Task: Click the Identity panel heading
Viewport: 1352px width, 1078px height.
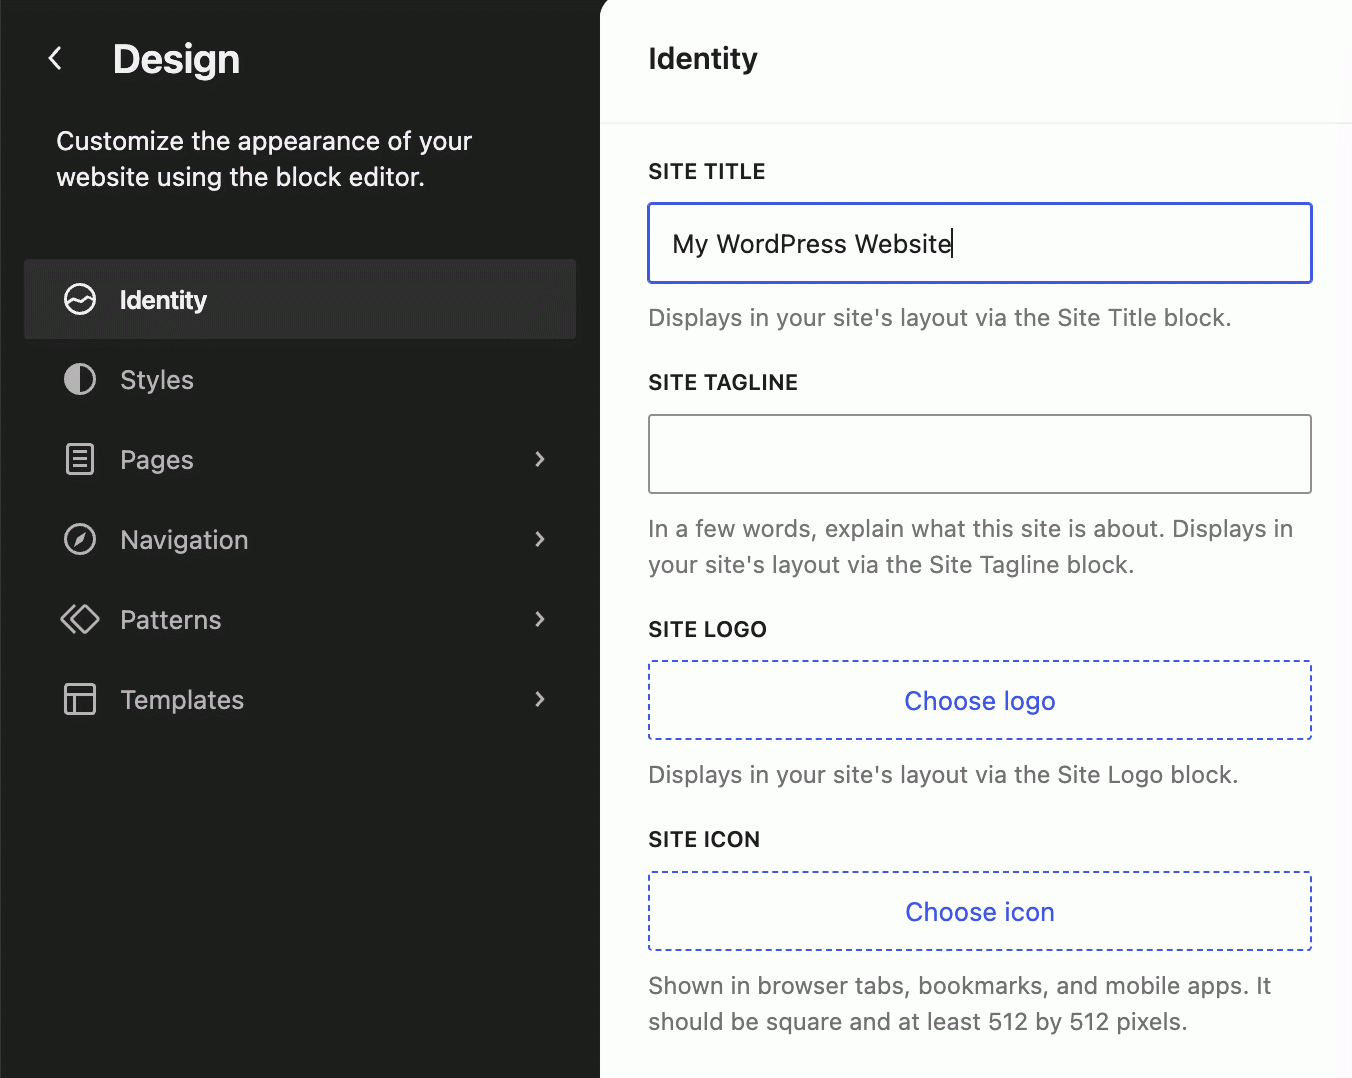Action: click(x=703, y=59)
